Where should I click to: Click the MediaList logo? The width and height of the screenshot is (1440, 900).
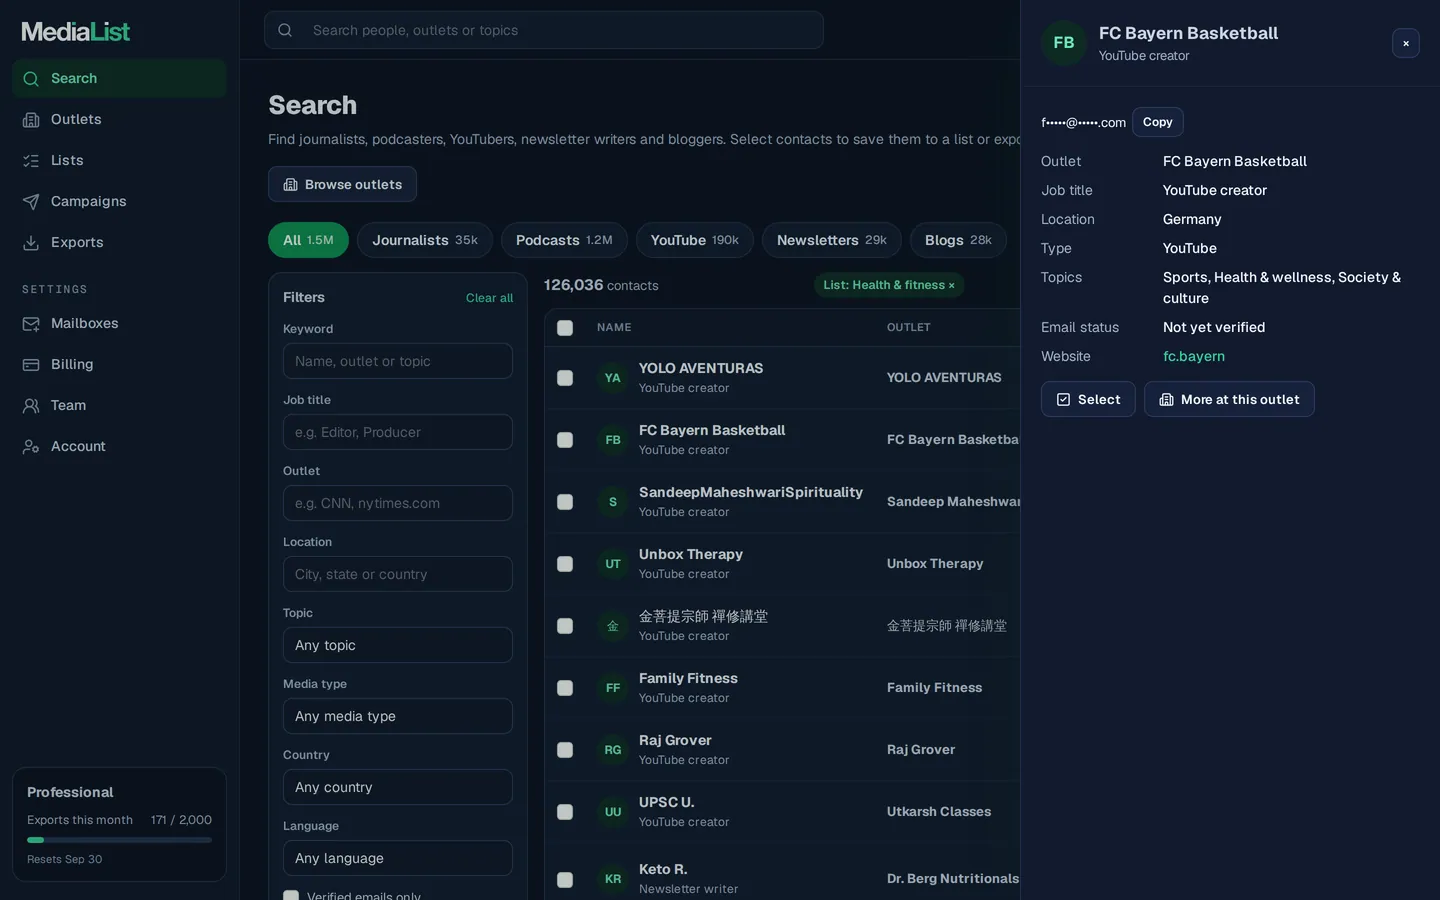(76, 31)
